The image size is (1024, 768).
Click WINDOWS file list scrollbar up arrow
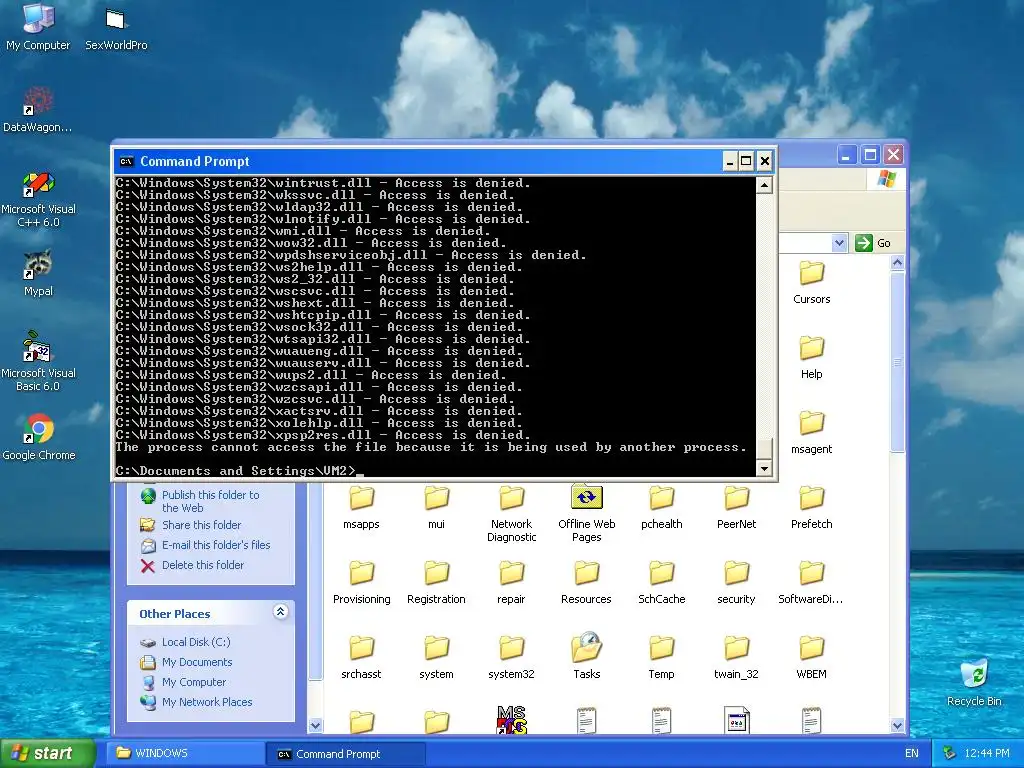click(x=897, y=263)
